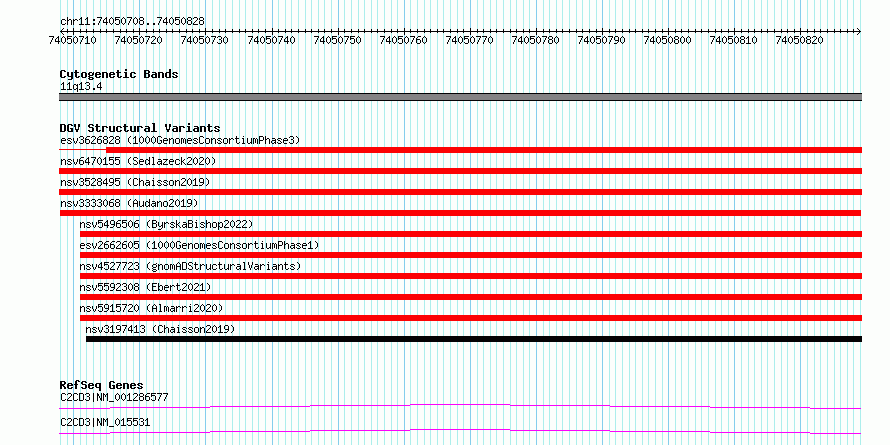Screen dimensions: 890x445
Task: Click ruler coordinate 74050710
Action: [72, 40]
